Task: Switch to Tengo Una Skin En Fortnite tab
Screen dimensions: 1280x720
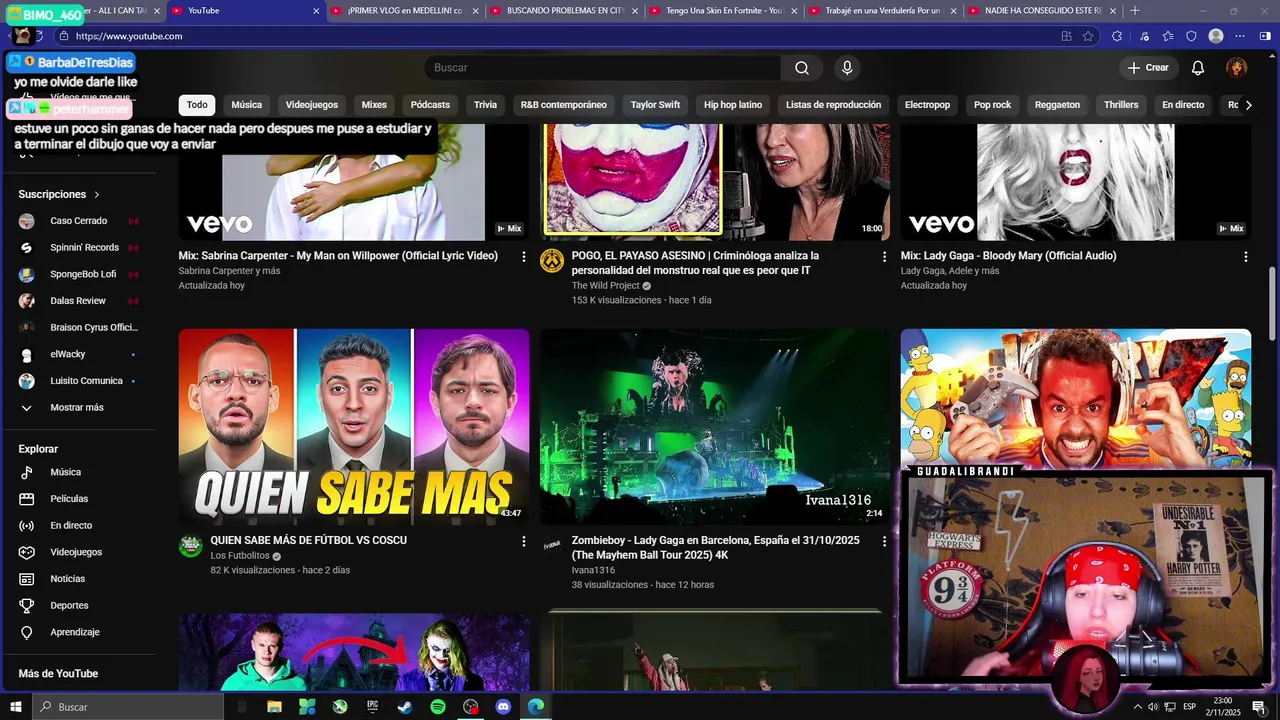Action: point(724,11)
